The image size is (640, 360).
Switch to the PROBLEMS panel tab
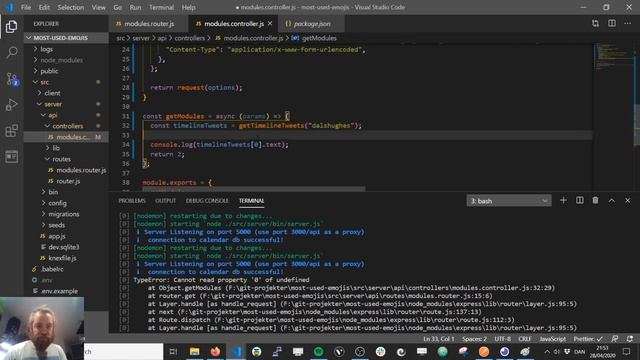[132, 201]
